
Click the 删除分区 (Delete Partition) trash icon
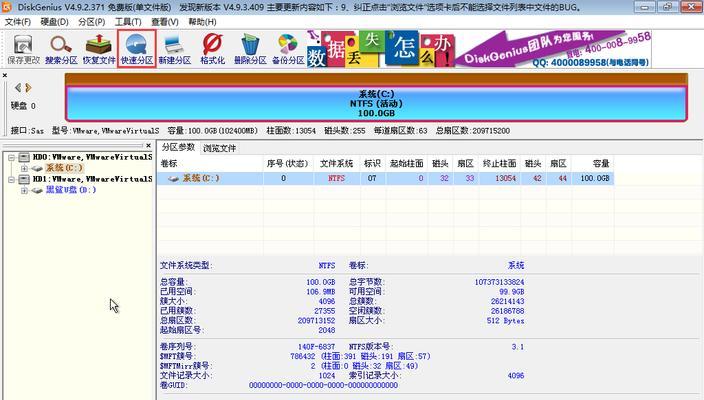coord(249,48)
